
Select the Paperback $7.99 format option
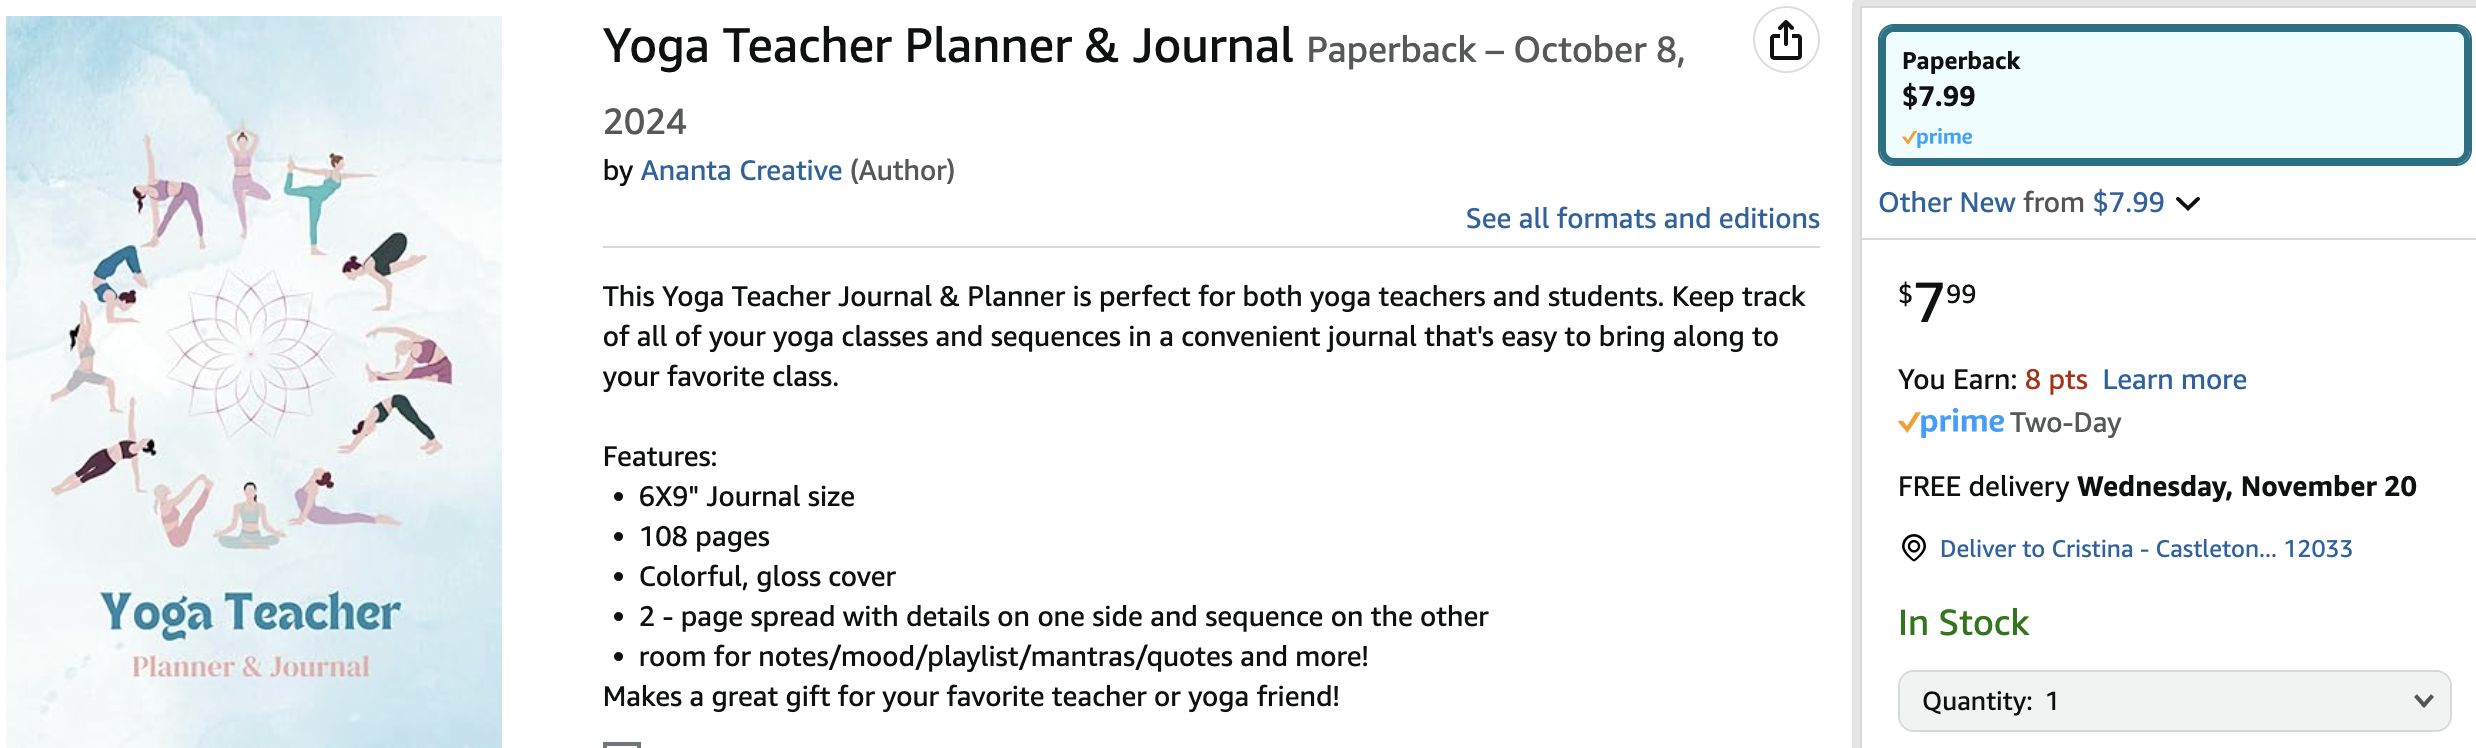(2174, 96)
